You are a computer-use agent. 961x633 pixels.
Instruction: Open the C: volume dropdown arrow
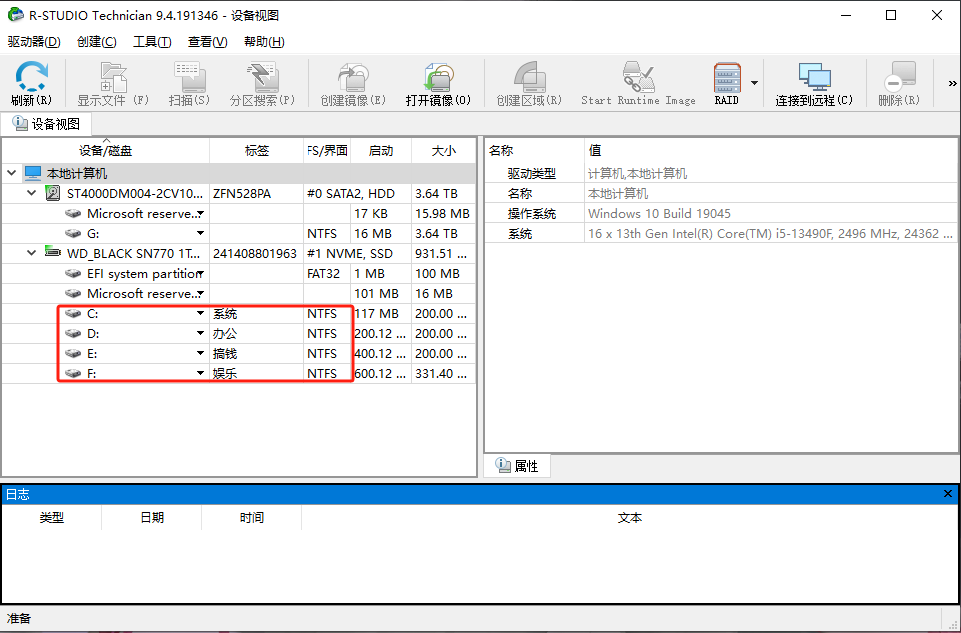[x=199, y=313]
